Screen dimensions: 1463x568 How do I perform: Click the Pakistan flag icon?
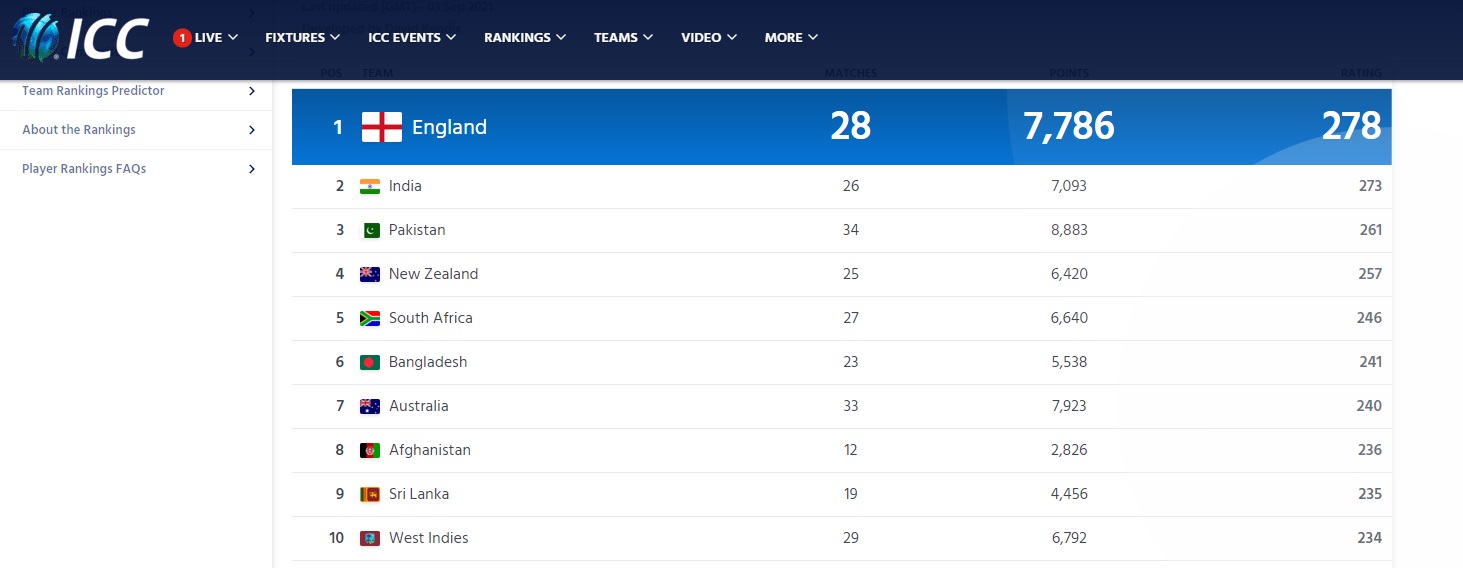coord(370,230)
